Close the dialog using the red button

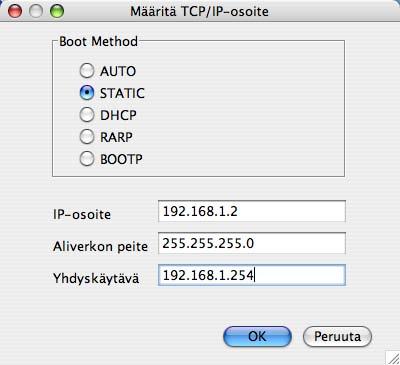tap(15, 11)
